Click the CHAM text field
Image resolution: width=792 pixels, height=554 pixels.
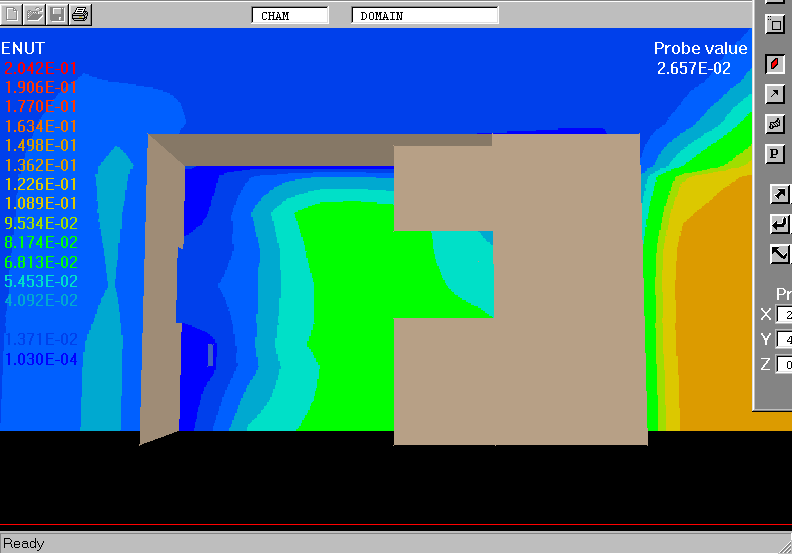[289, 16]
